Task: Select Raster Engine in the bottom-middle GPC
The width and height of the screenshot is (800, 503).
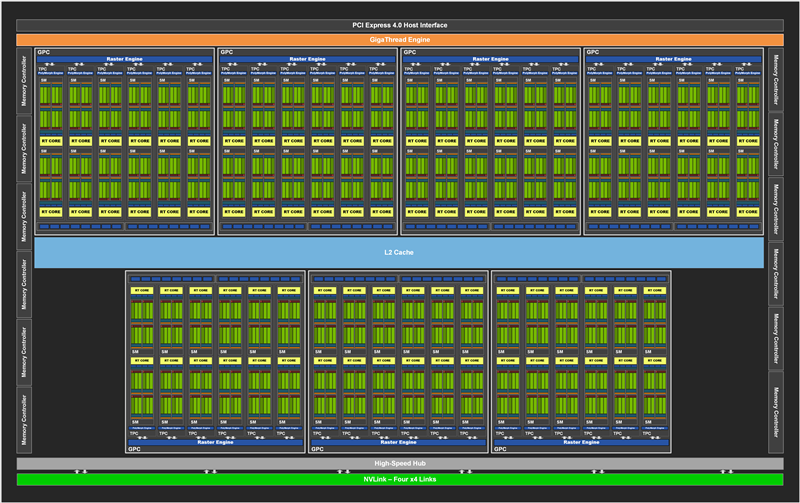Action: tap(399, 442)
